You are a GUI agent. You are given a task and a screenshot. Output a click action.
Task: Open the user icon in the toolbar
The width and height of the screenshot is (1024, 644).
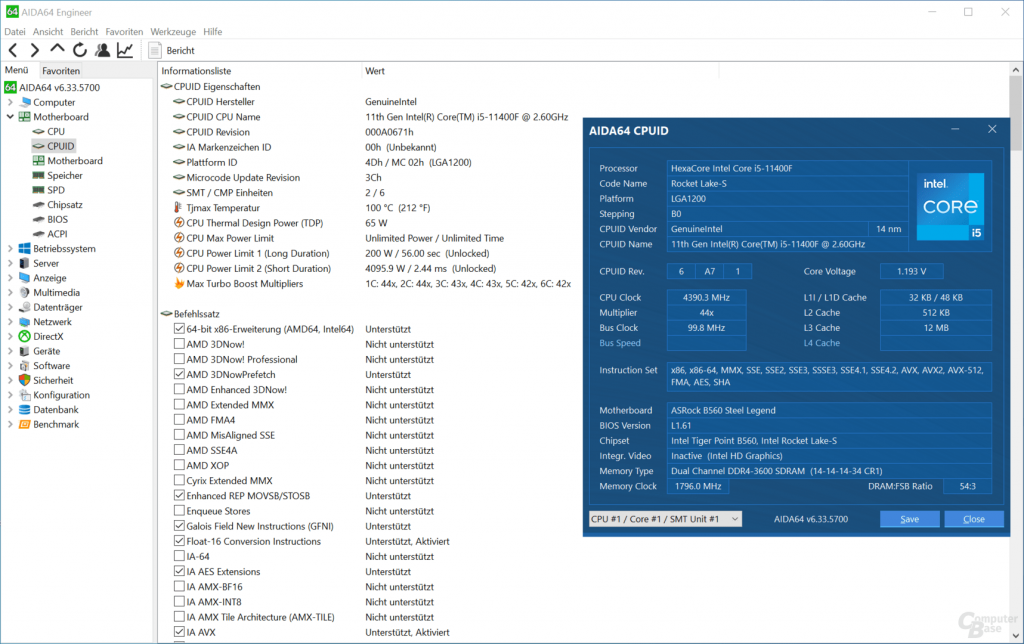click(103, 50)
